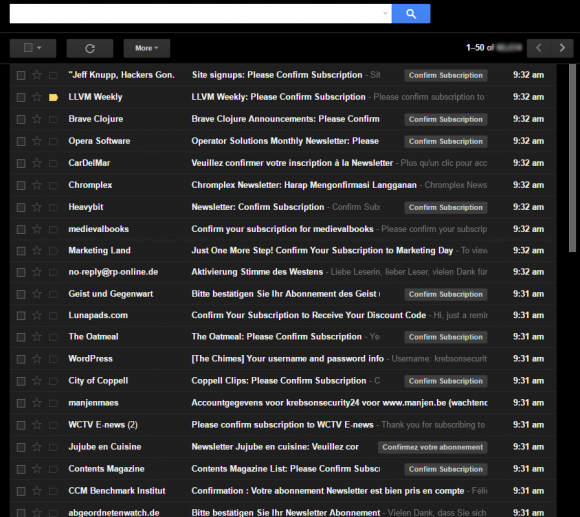Screen dimensions: 580x517
Task: Click Confirm Subscription on The Oatmeal row
Action: 446,337
